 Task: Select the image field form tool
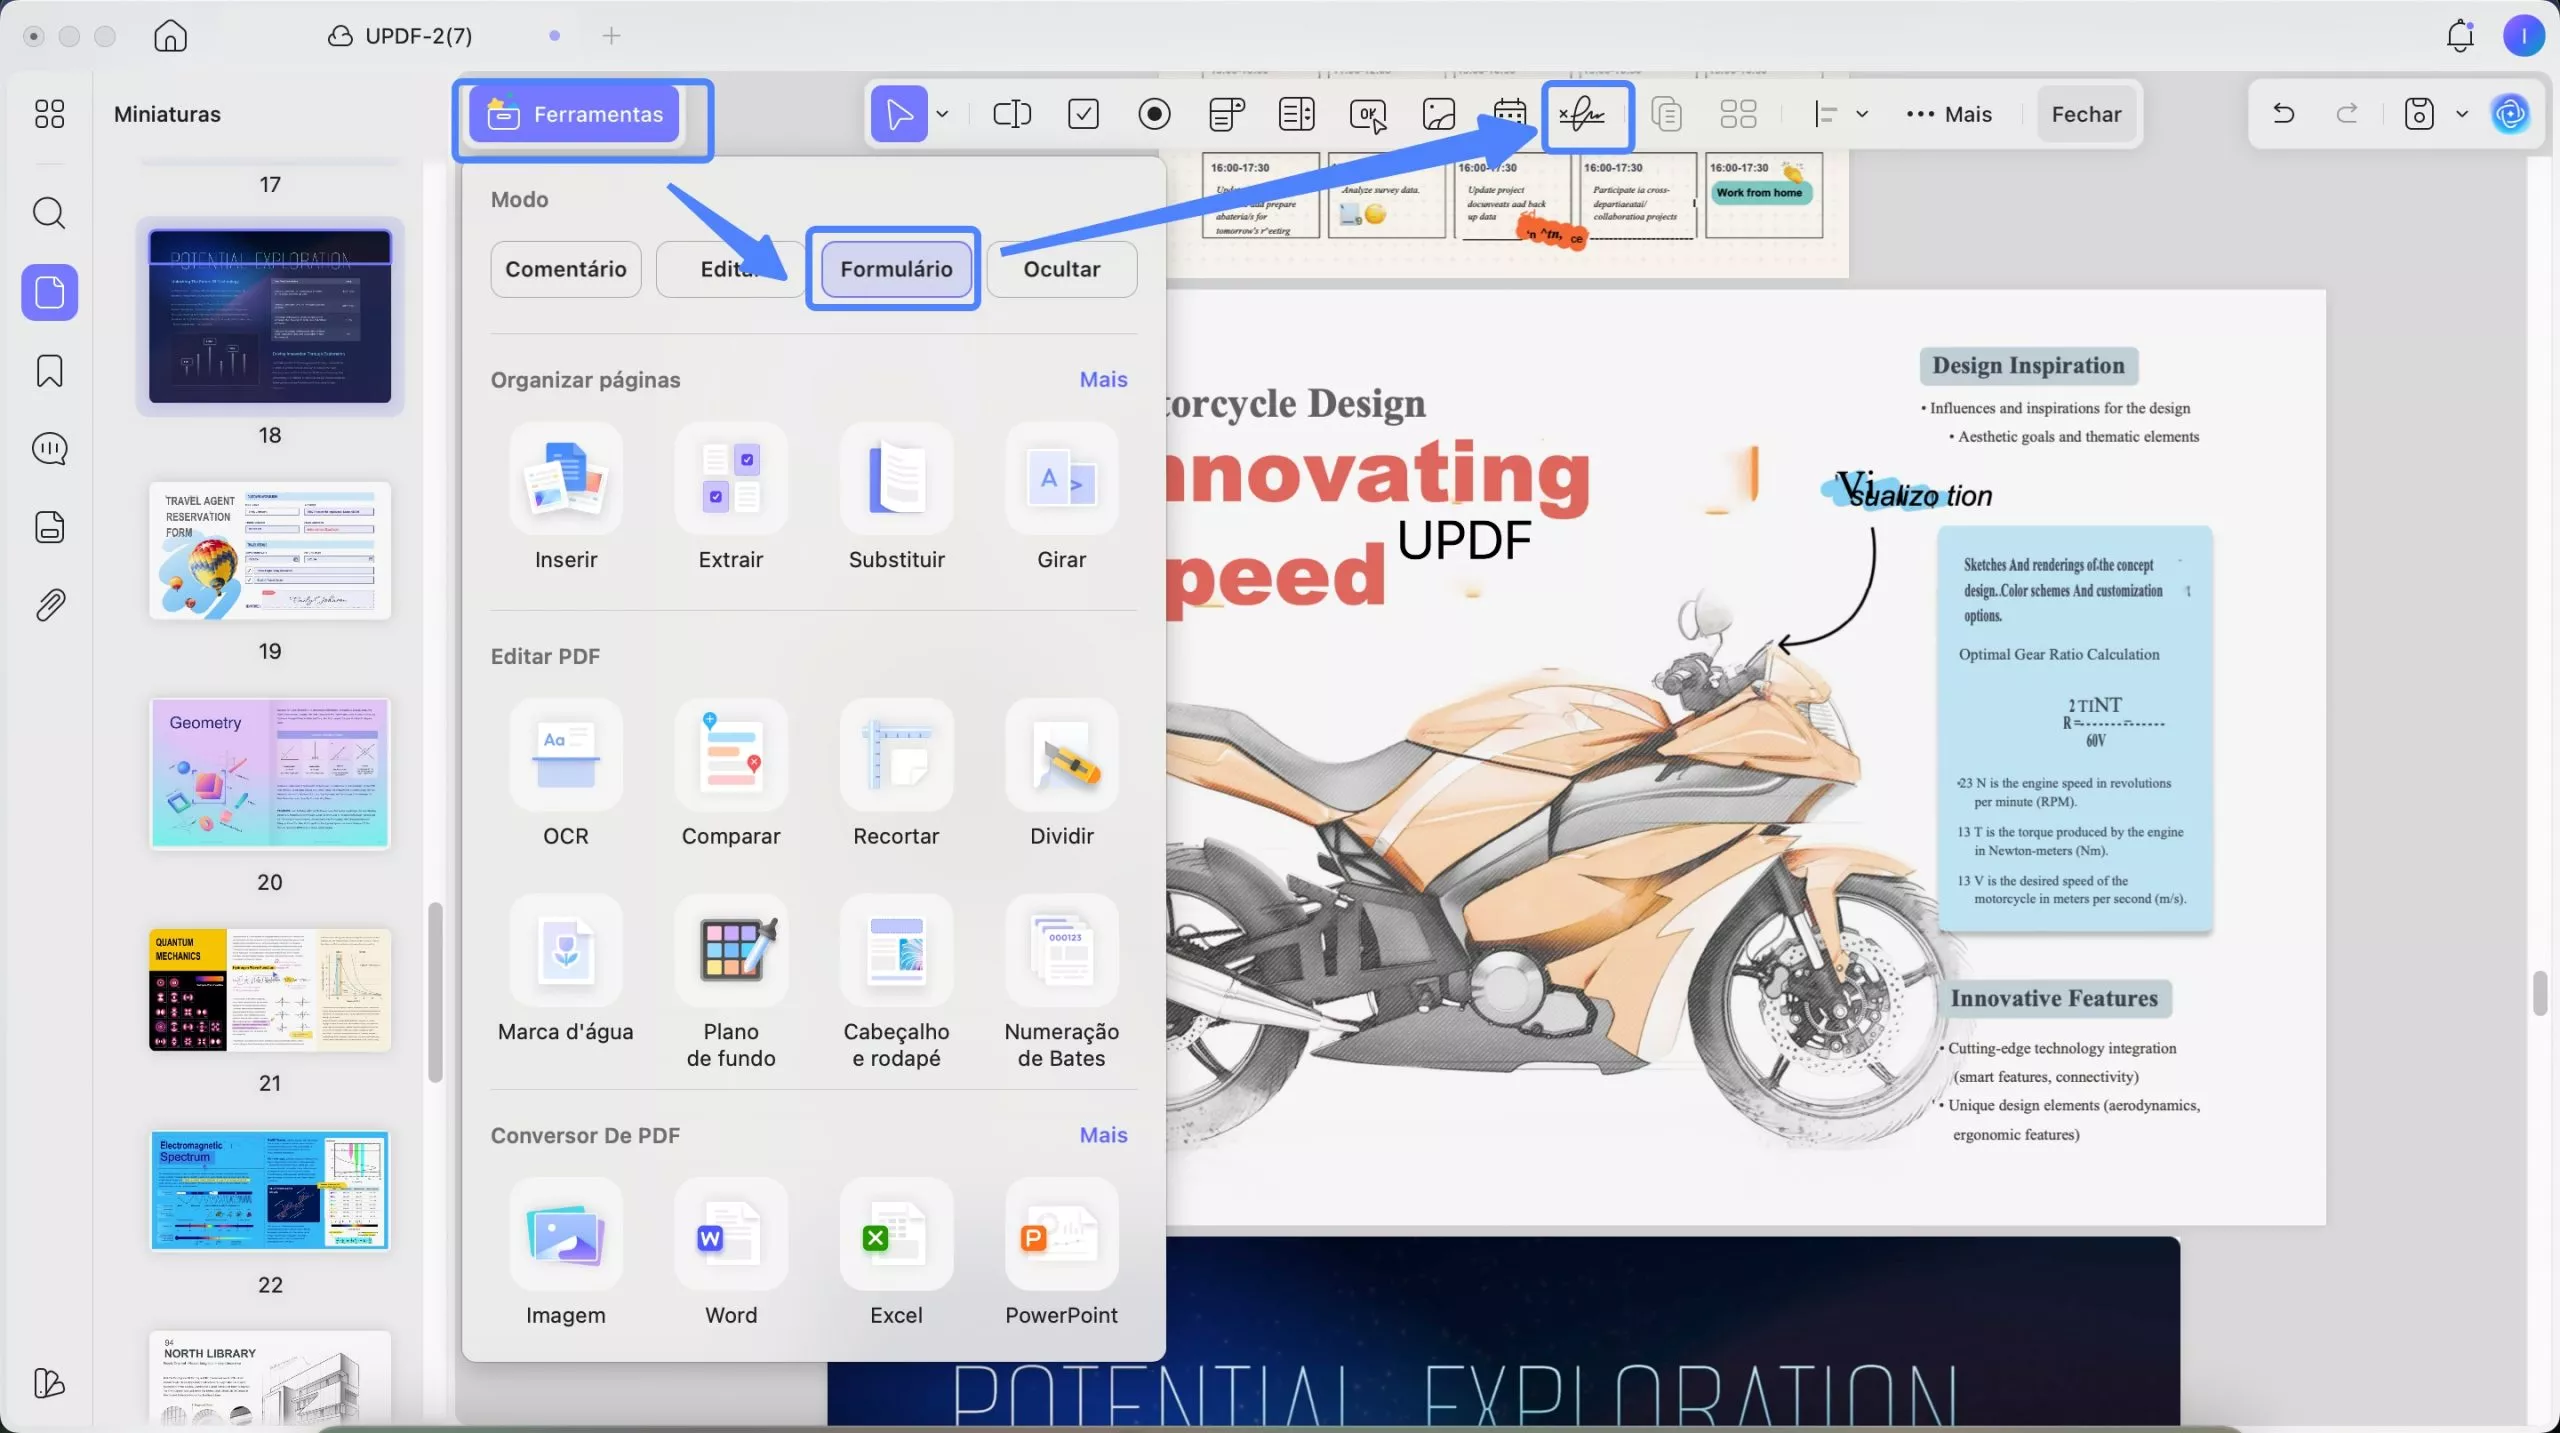tap(1439, 114)
